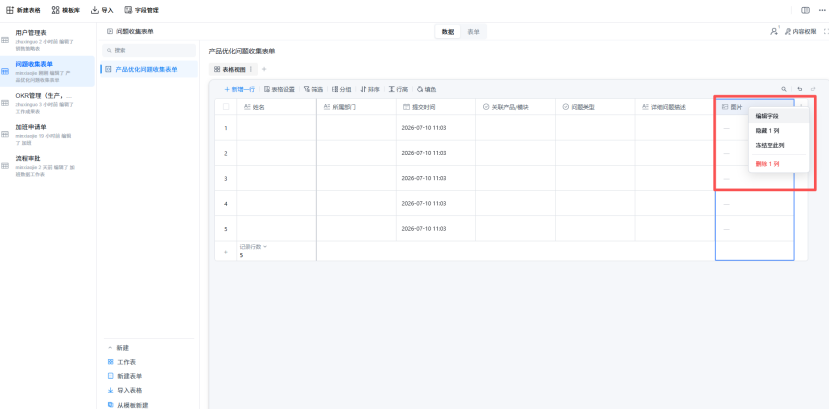Click the 提交时间 column header
The image size is (830, 409).
coord(436,107)
